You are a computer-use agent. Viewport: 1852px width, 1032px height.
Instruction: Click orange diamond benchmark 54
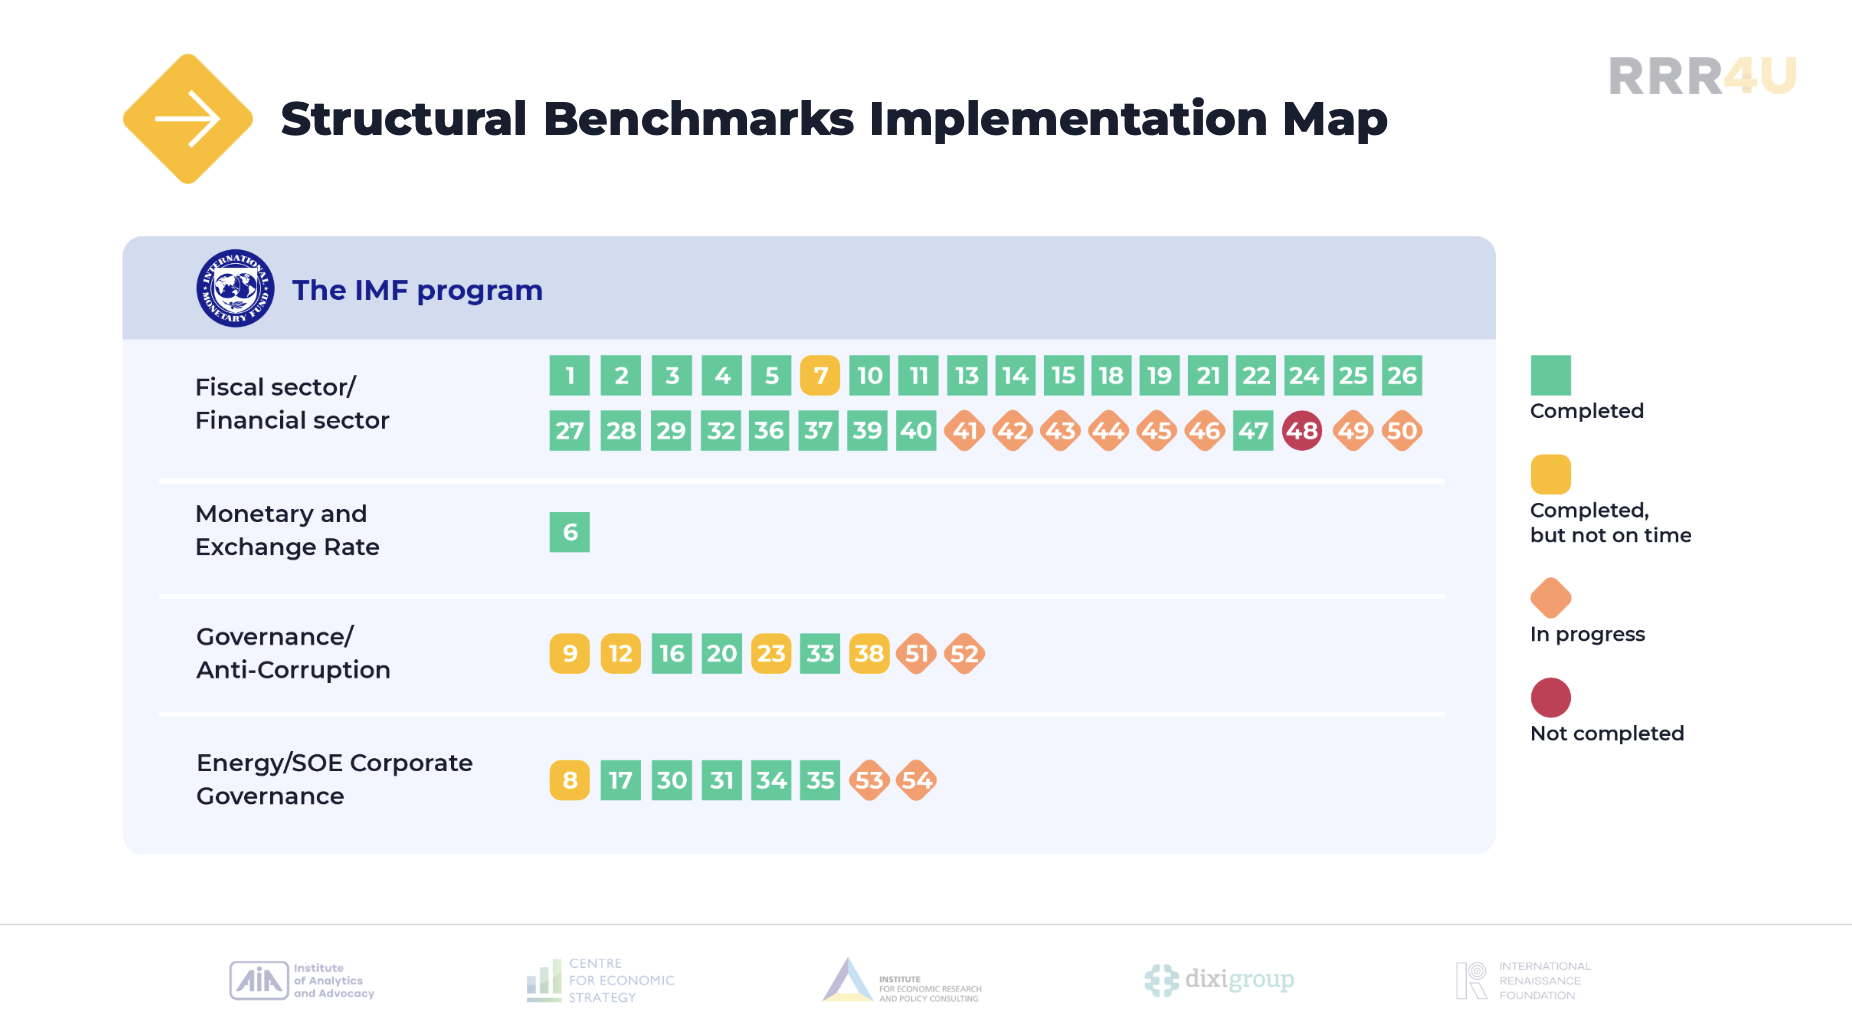pos(916,780)
